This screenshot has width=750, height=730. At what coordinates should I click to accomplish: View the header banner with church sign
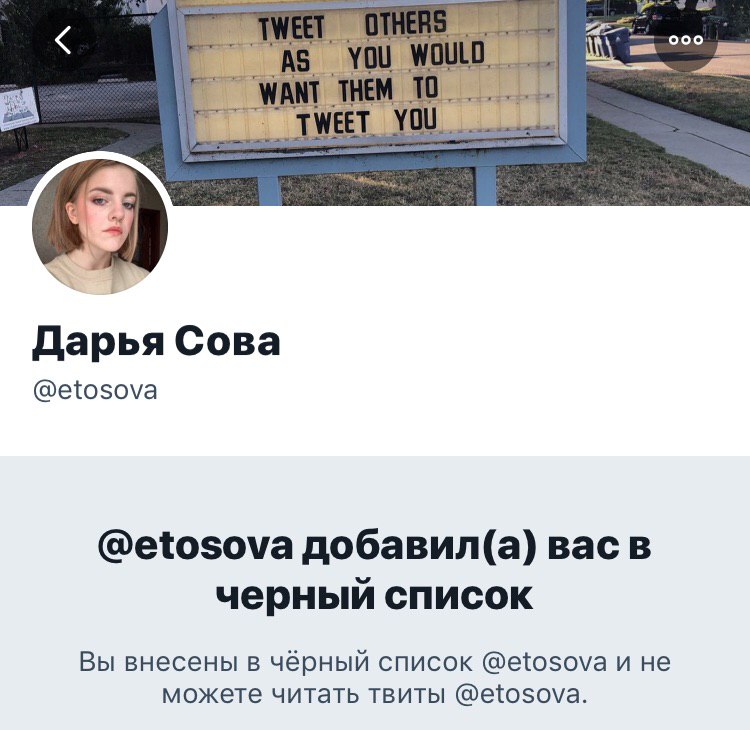(375, 102)
